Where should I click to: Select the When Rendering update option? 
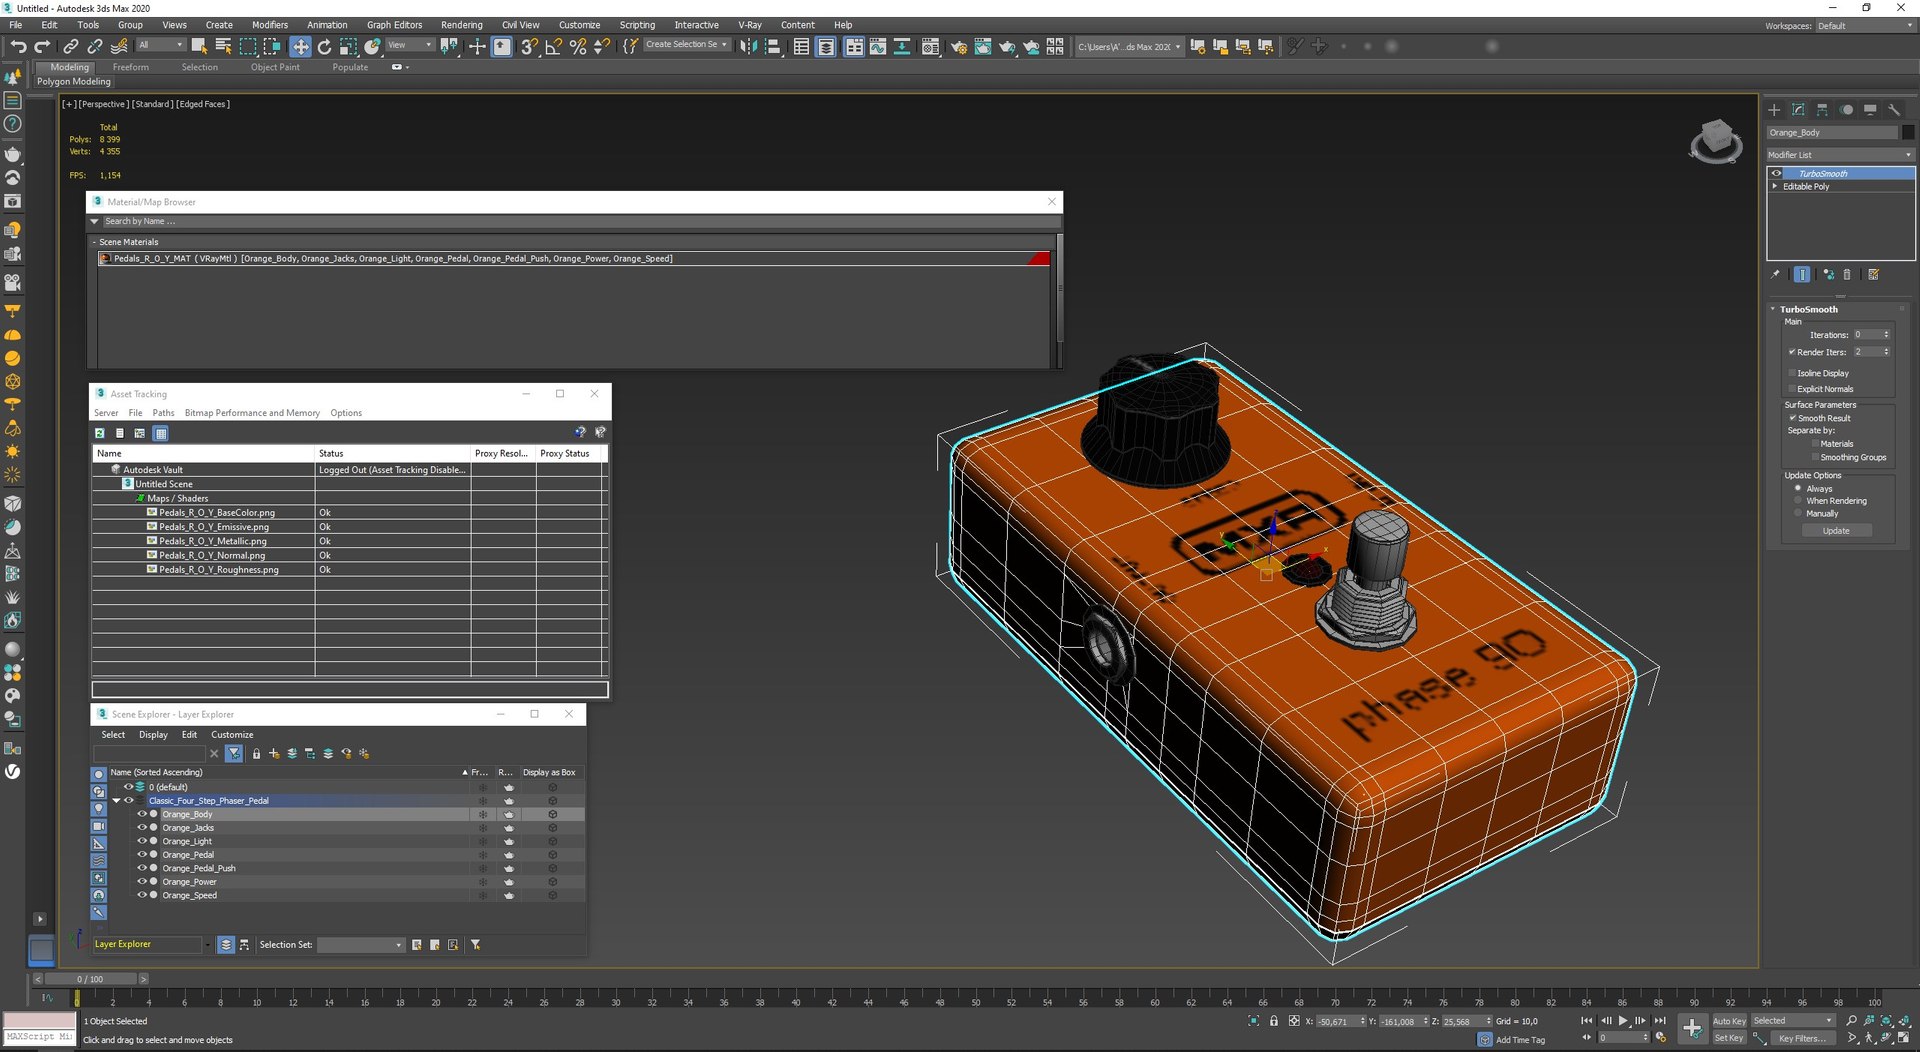click(x=1798, y=501)
